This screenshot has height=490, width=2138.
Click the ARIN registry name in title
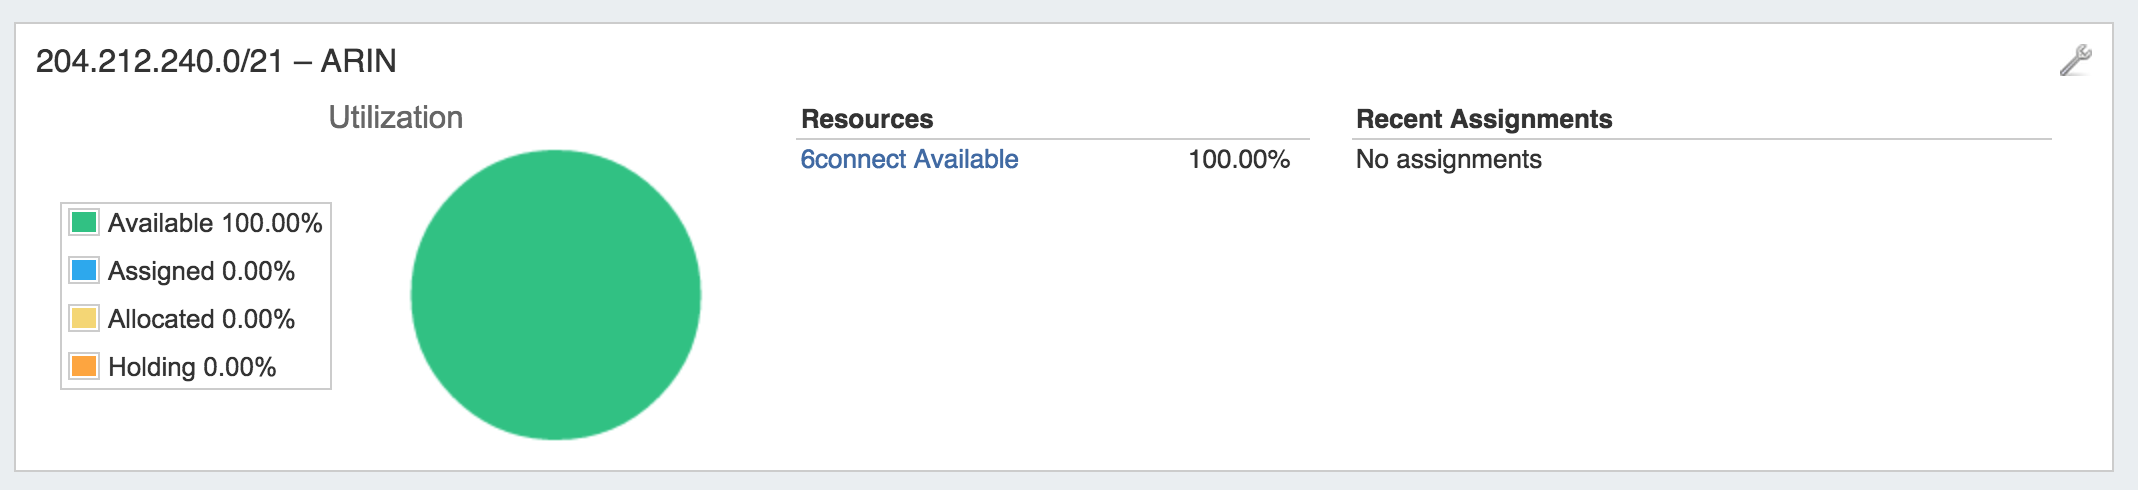(358, 61)
